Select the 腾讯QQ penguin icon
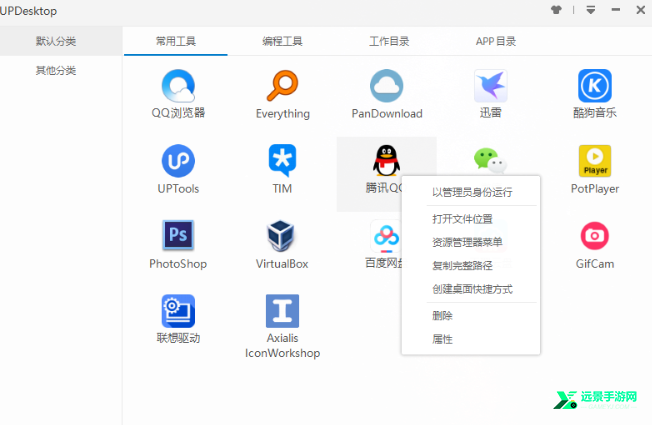Image resolution: width=652 pixels, height=425 pixels. tap(386, 161)
